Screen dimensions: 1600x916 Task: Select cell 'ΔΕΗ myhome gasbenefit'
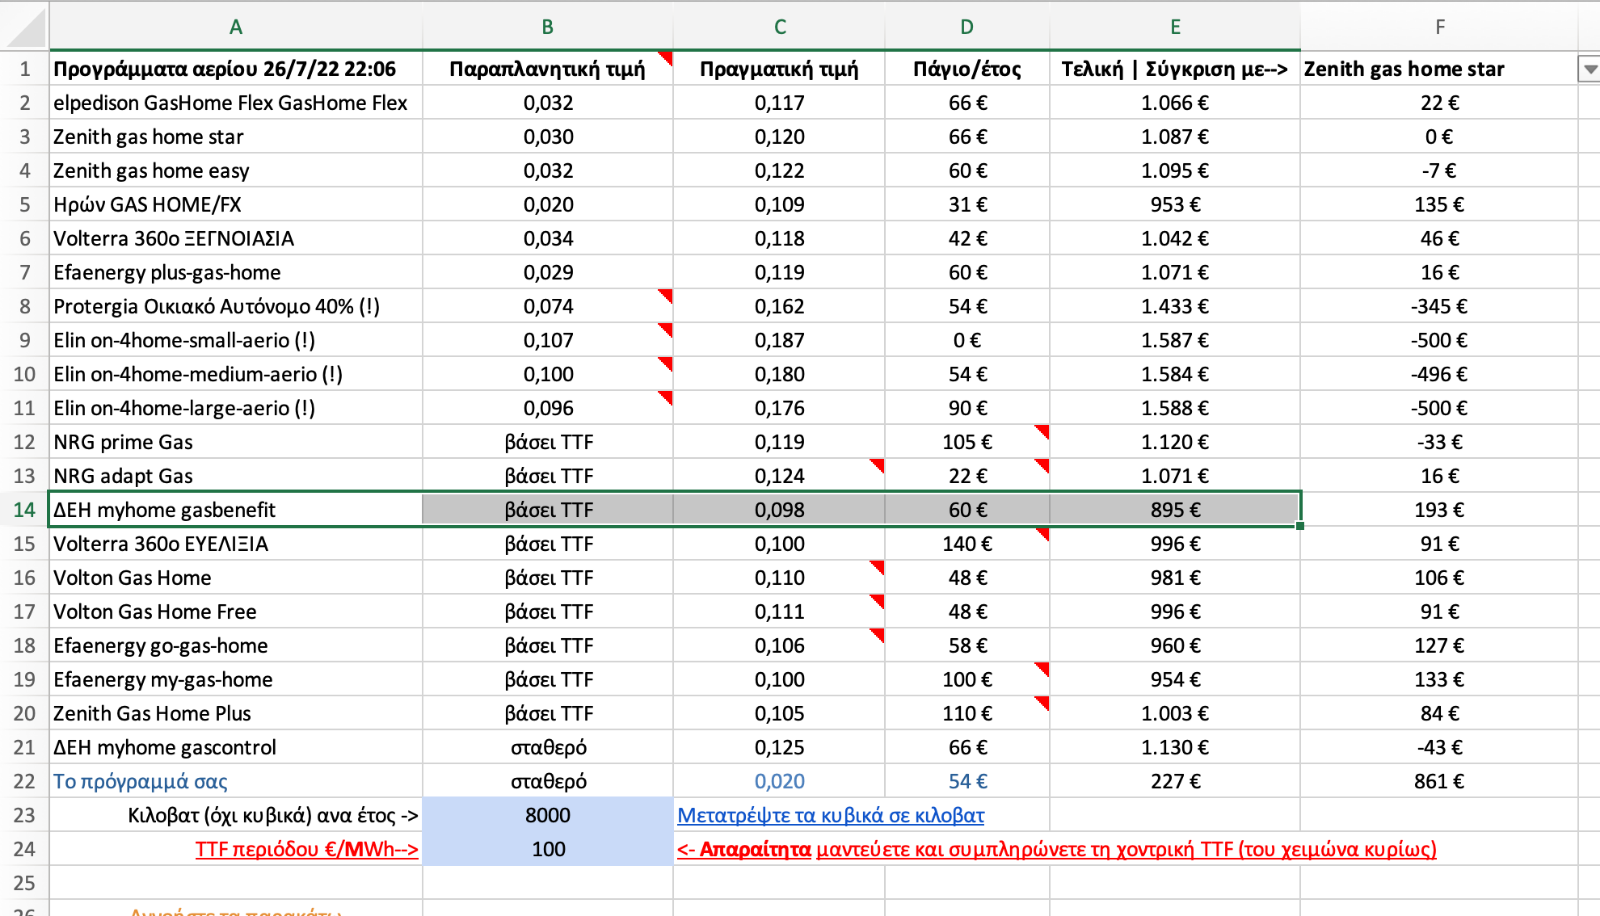click(236, 510)
